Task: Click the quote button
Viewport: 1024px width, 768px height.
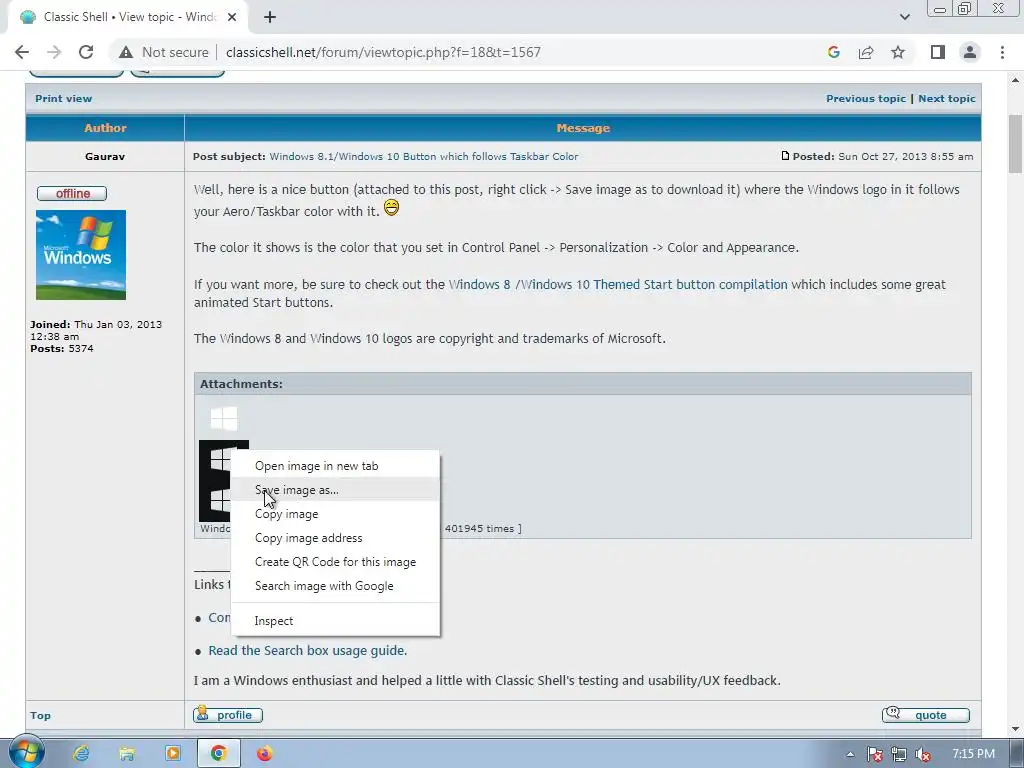Action: (x=925, y=715)
